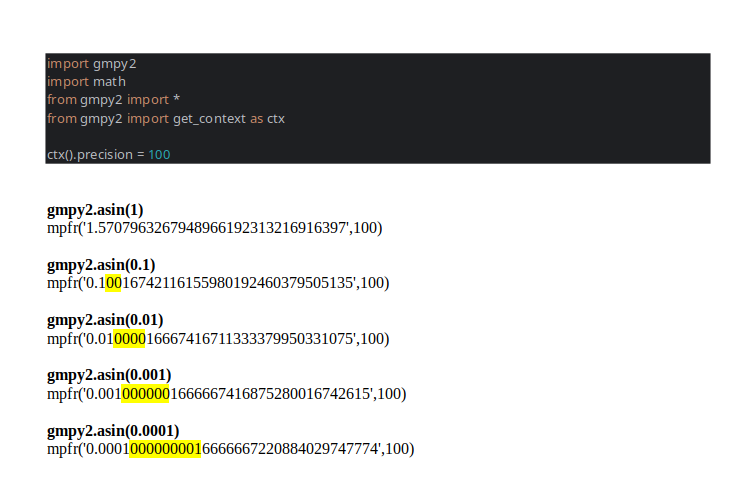Click the digits 16742116 in the asin(0.1) result
The width and height of the screenshot is (737, 496).
pos(160,283)
